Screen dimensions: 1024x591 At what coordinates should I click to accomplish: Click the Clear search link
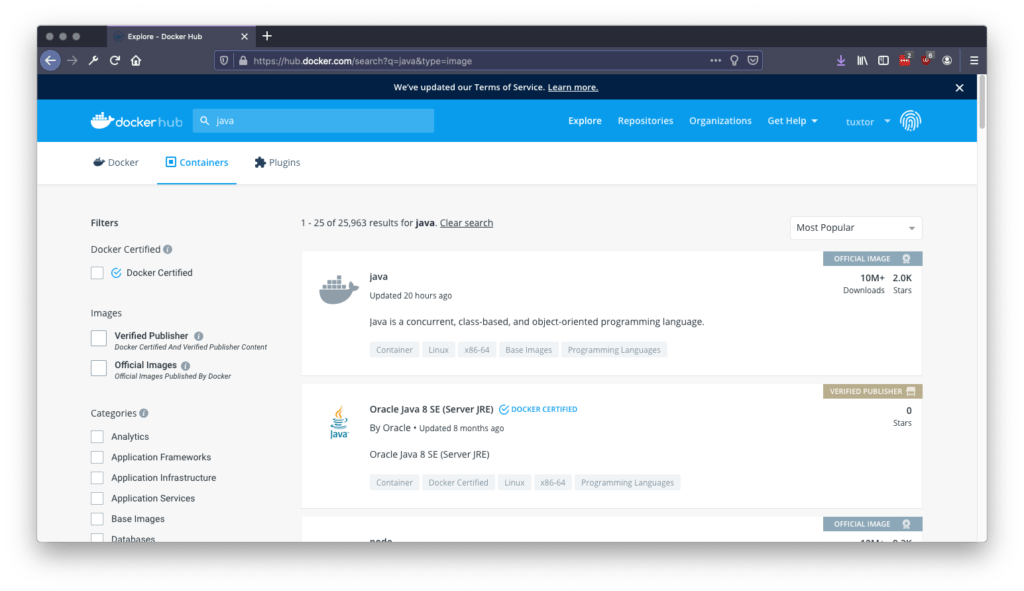click(x=466, y=223)
